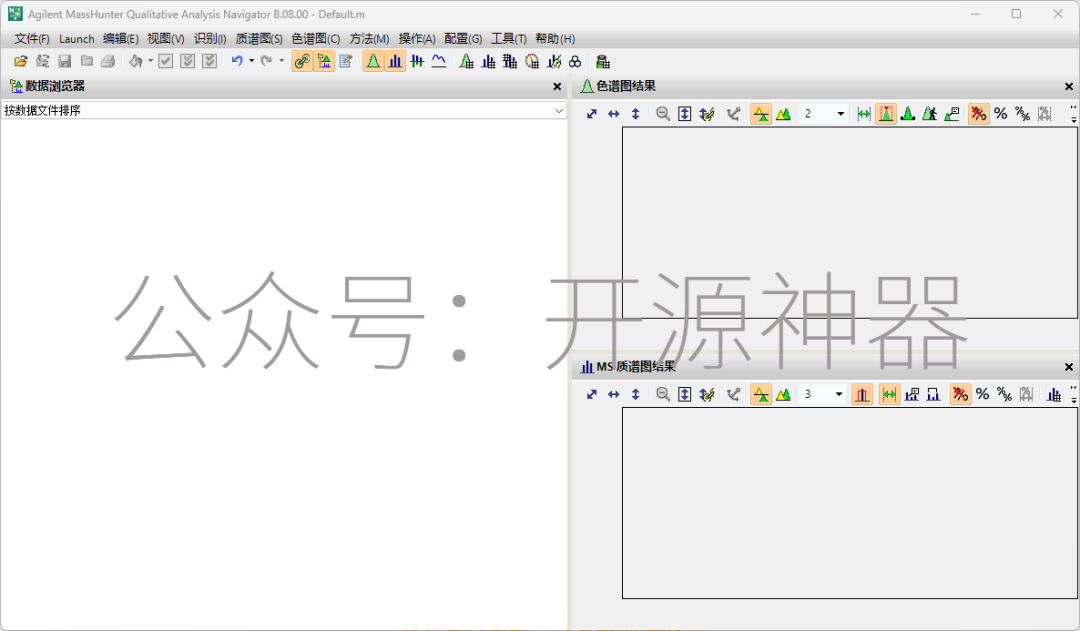
Task: Open the 文件(F) menu
Action: pos(32,39)
